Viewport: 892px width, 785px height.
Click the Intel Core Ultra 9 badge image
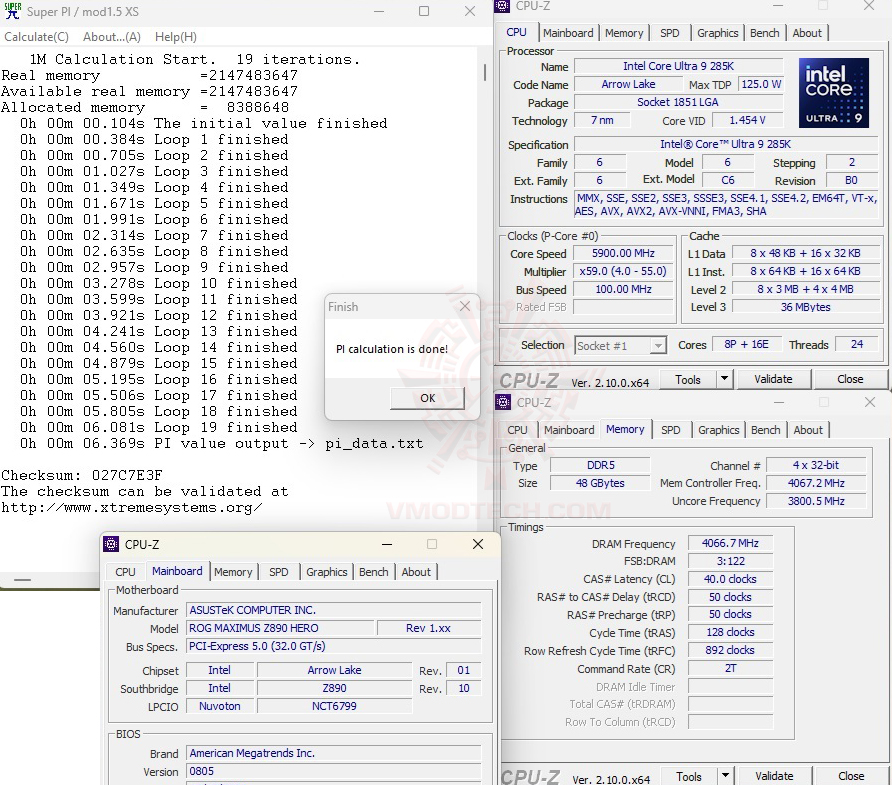834,93
